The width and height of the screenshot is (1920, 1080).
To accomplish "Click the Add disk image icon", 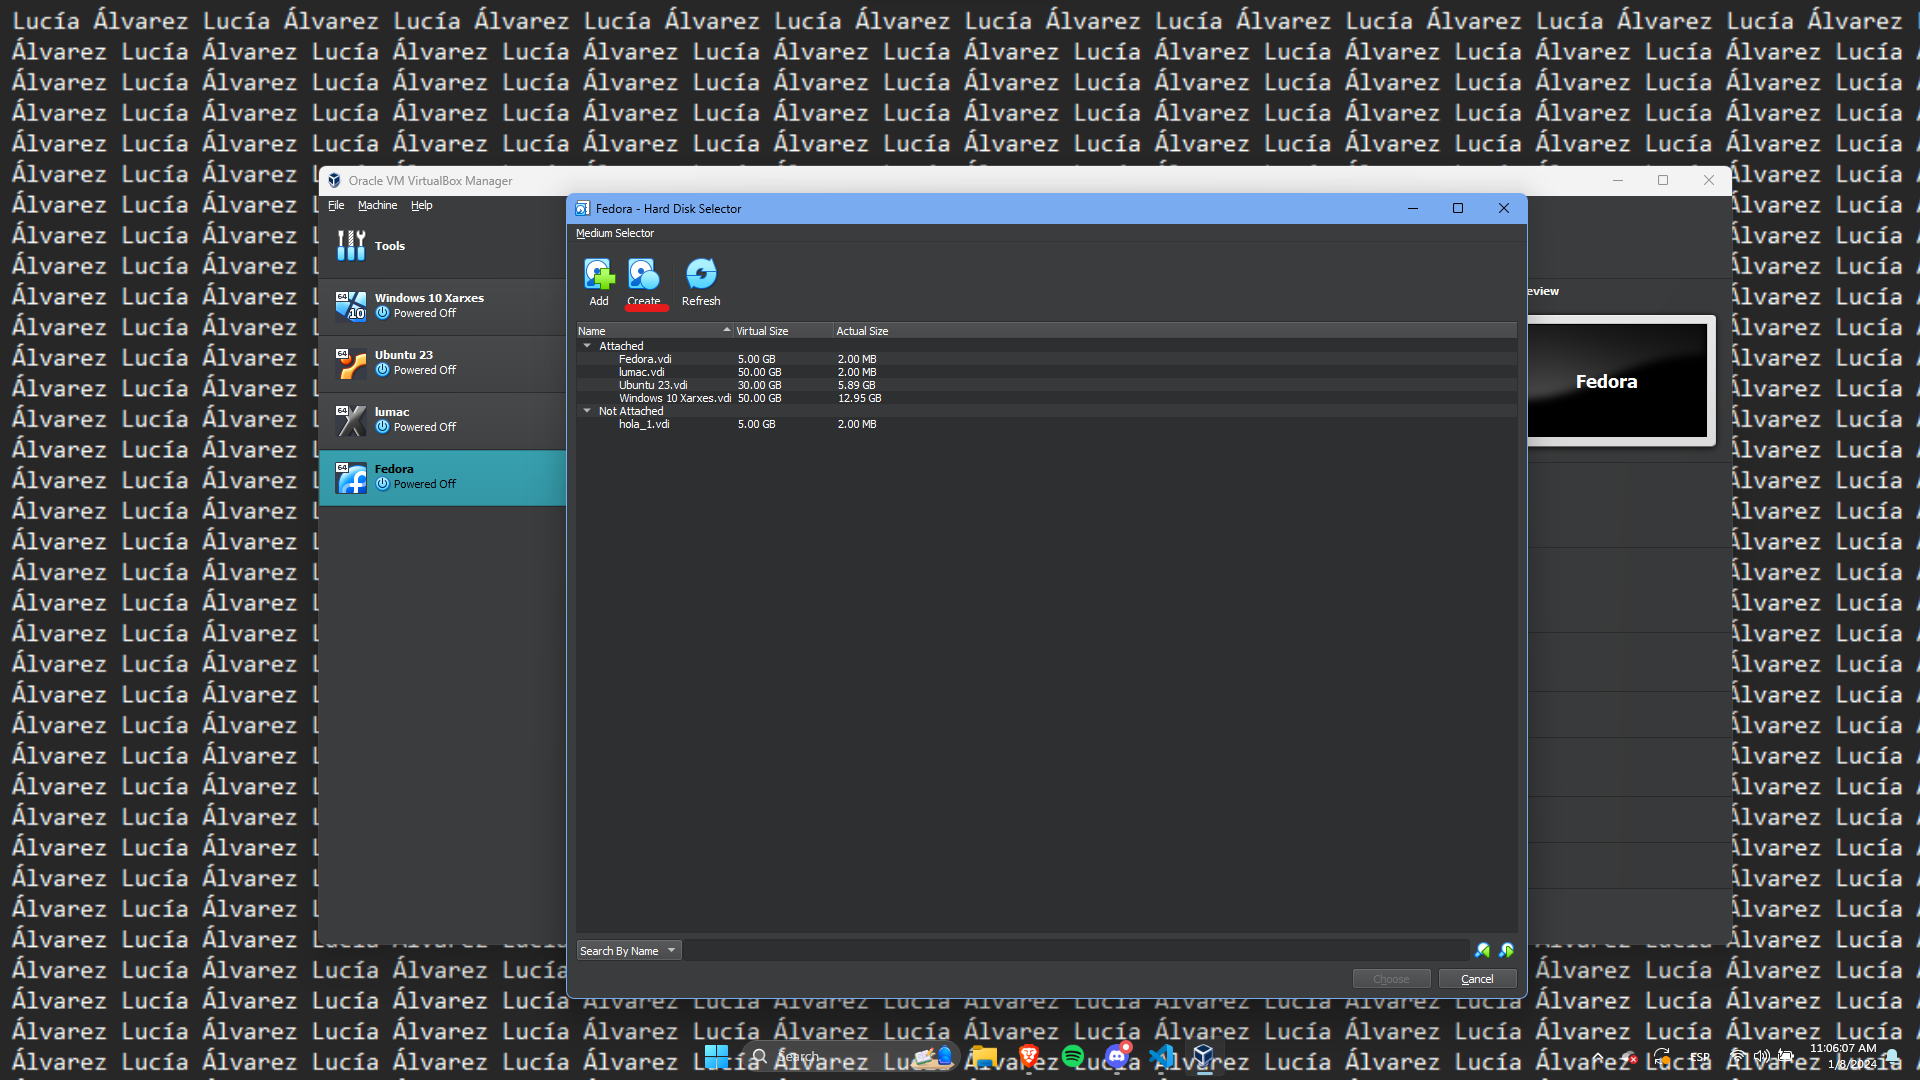I will [598, 274].
